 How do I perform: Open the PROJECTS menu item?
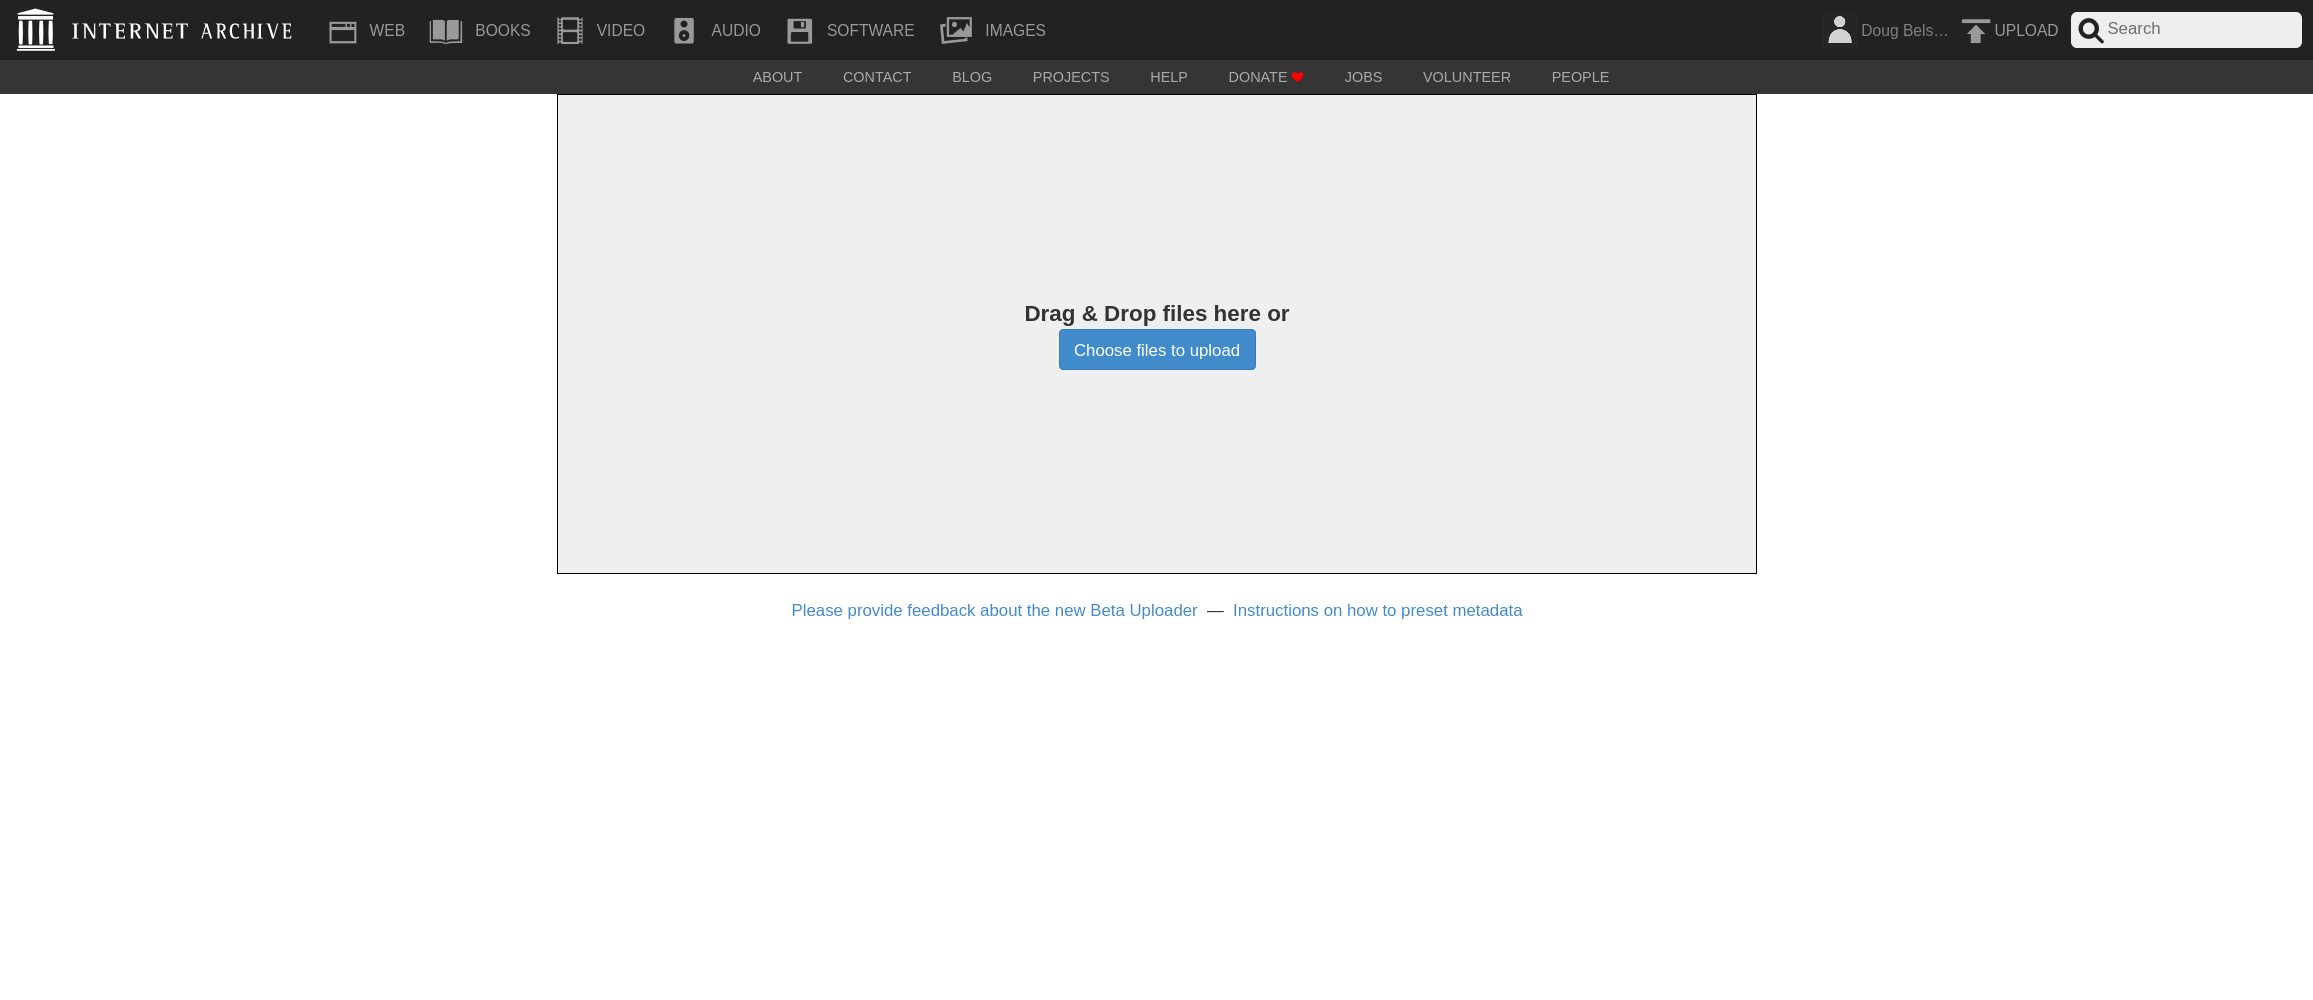click(x=1070, y=77)
